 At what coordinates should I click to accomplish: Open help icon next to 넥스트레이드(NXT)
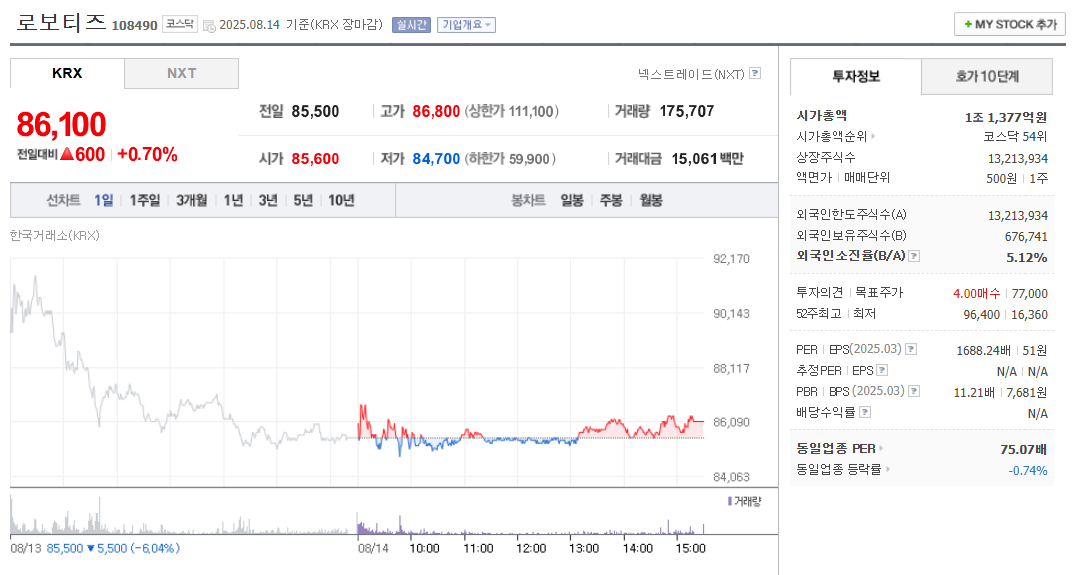pos(755,73)
